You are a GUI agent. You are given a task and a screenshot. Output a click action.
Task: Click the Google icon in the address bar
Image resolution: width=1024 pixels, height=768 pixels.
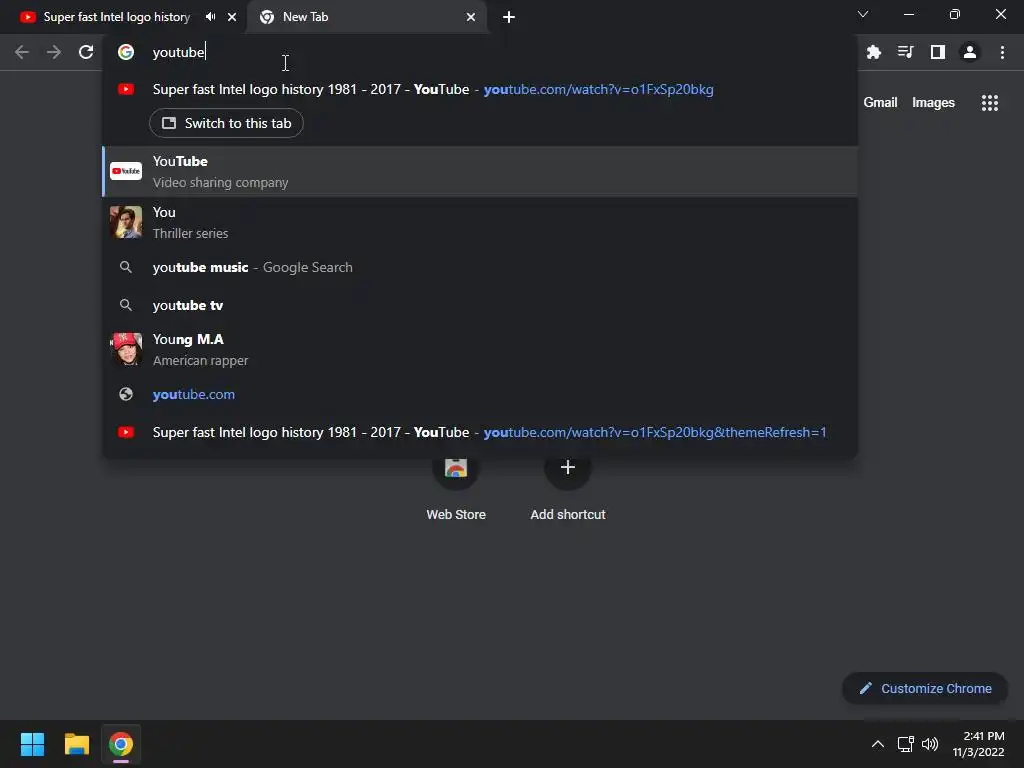pyautogui.click(x=126, y=52)
